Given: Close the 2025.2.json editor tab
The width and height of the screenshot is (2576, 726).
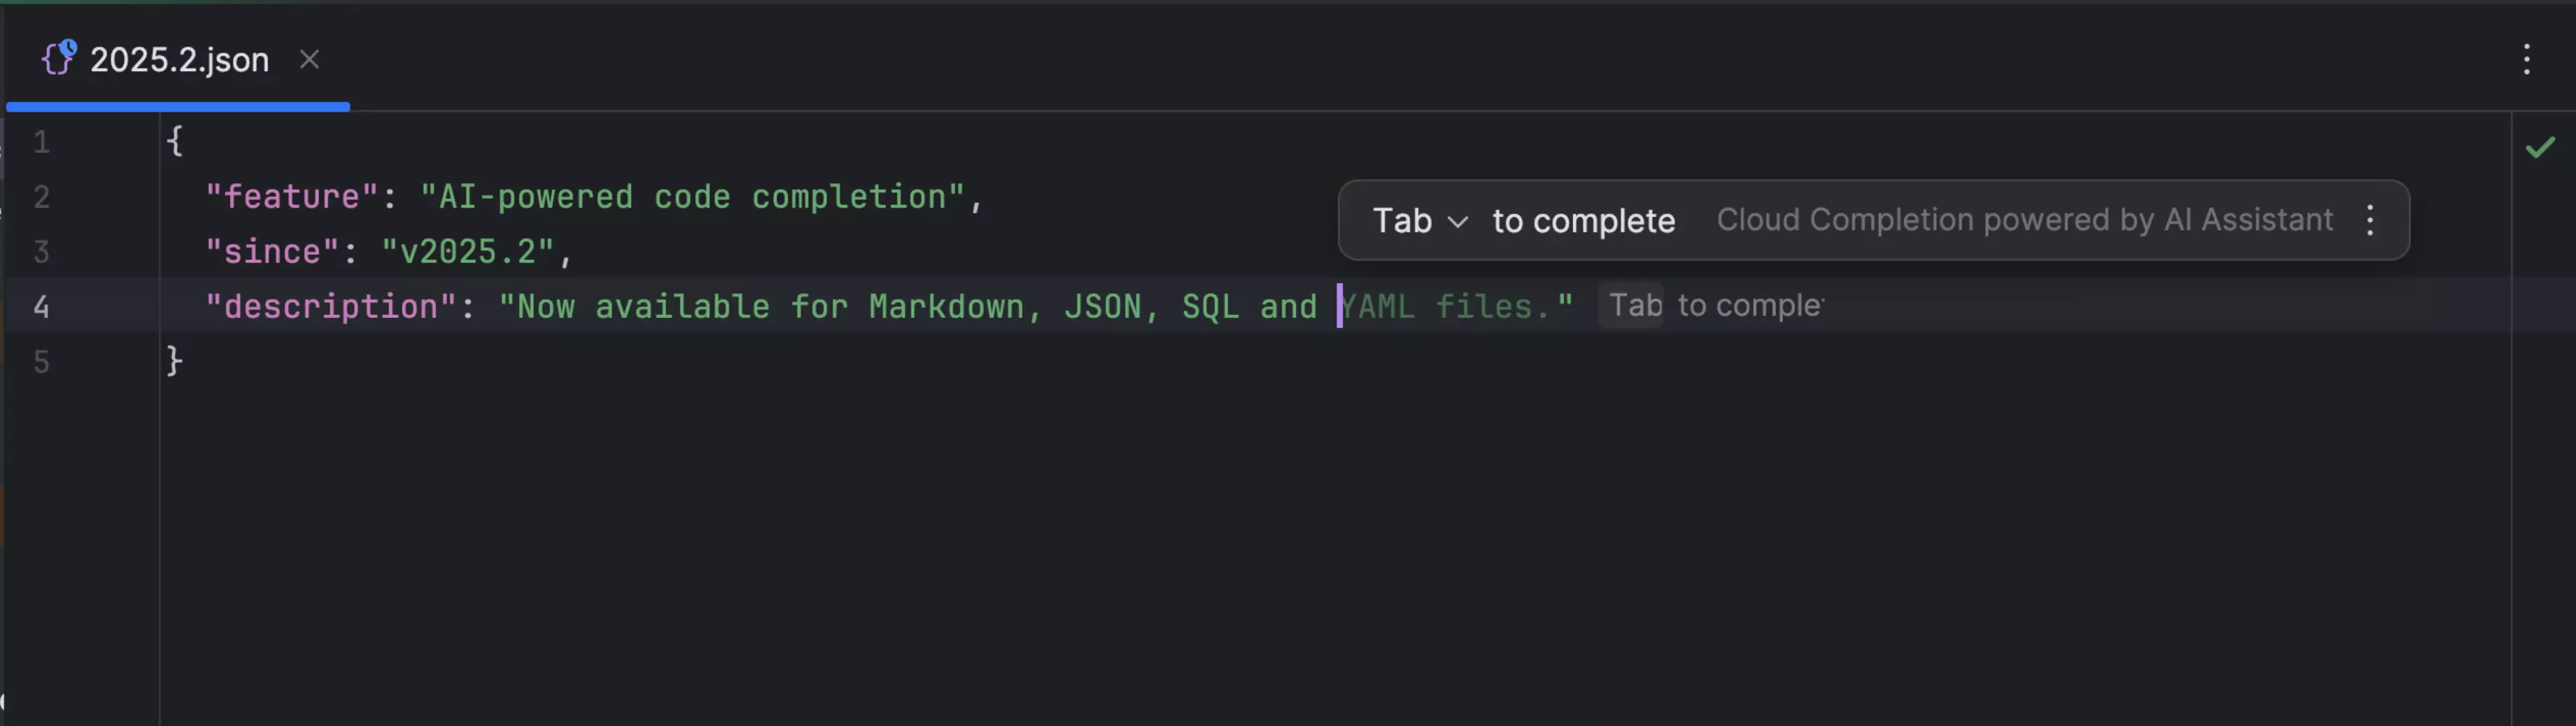Looking at the screenshot, I should coord(310,60).
